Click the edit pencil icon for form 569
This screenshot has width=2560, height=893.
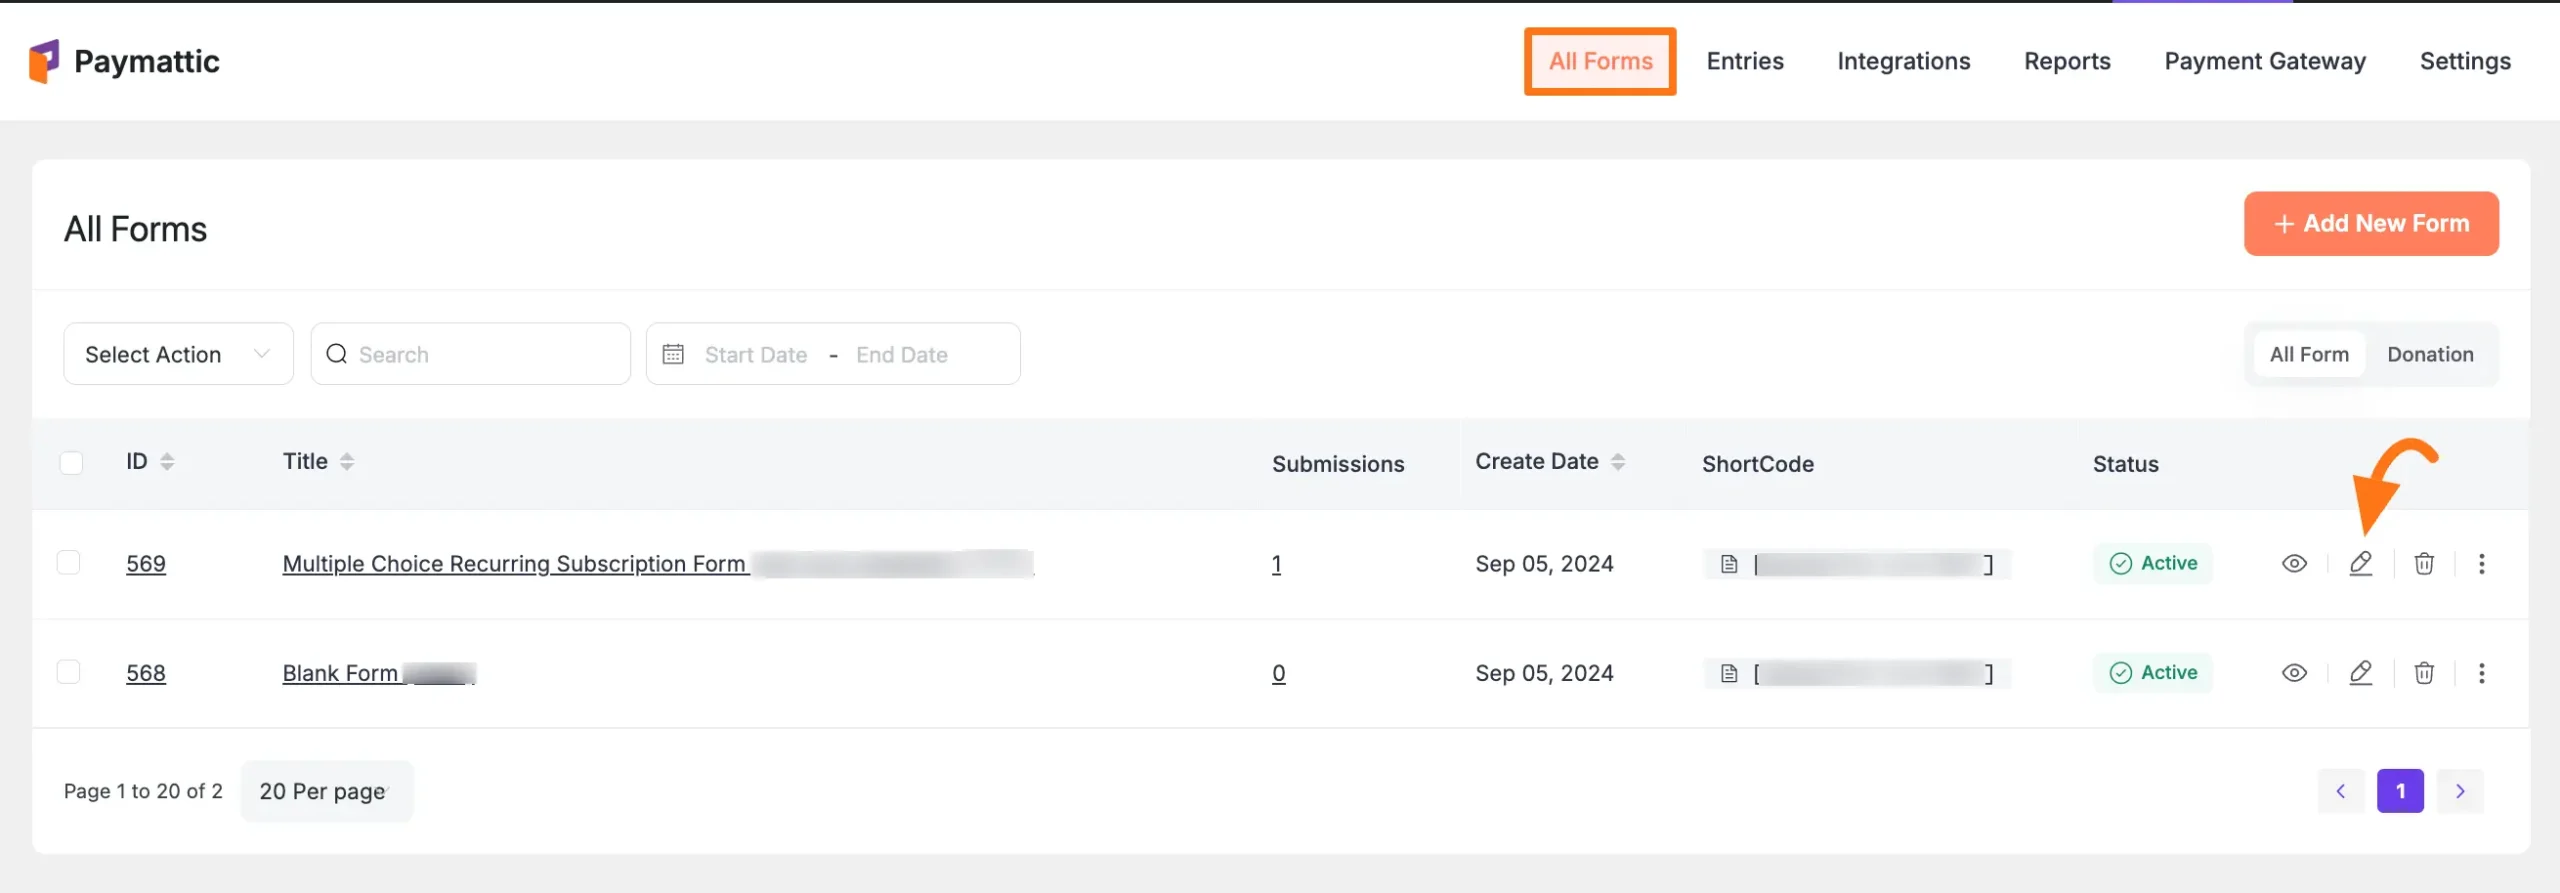click(x=2360, y=564)
